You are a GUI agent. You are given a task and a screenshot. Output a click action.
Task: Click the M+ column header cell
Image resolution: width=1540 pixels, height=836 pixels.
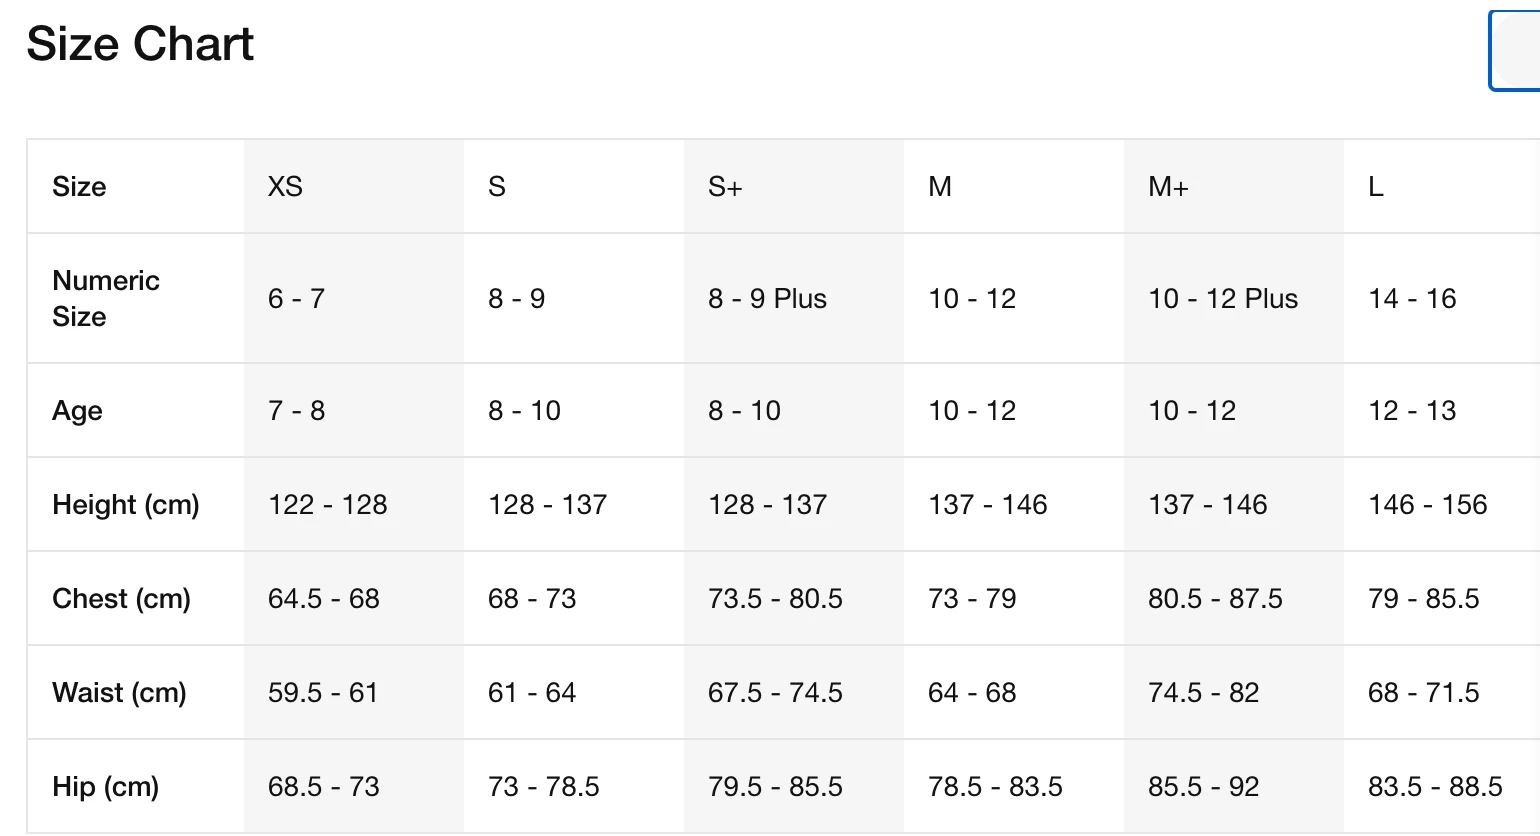(x=1168, y=187)
